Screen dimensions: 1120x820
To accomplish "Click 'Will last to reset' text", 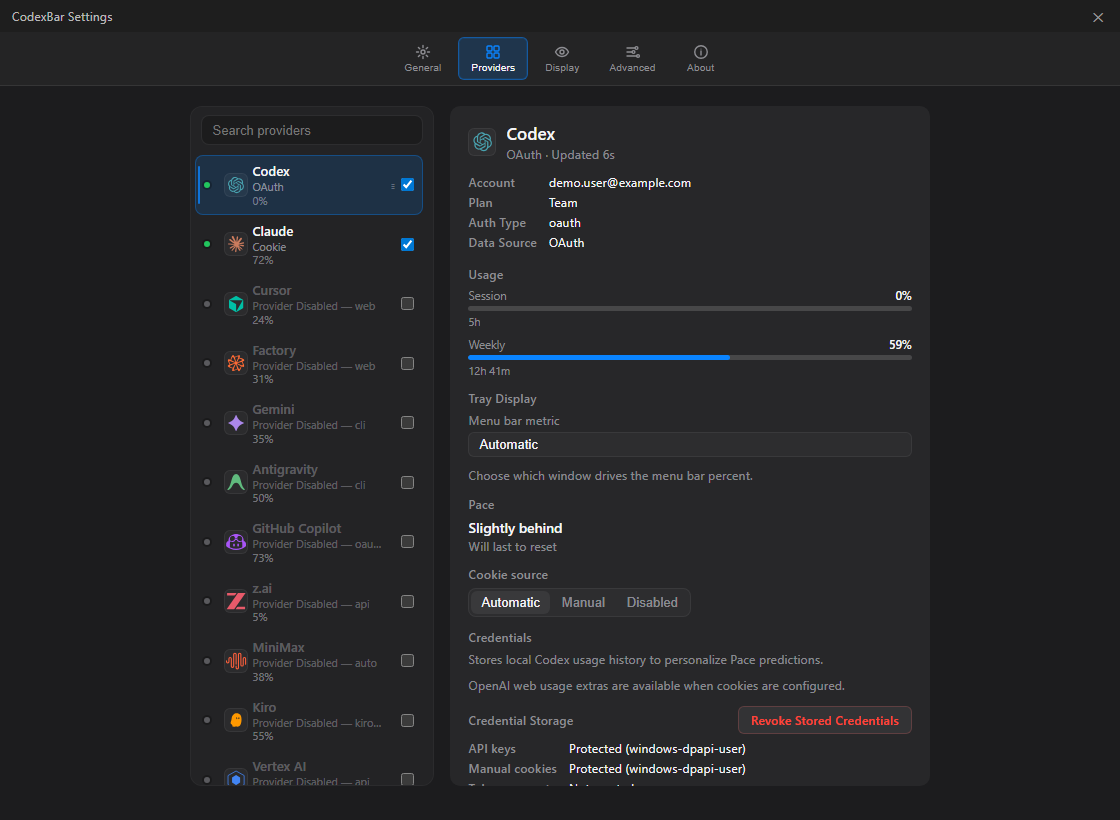I will [x=512, y=547].
